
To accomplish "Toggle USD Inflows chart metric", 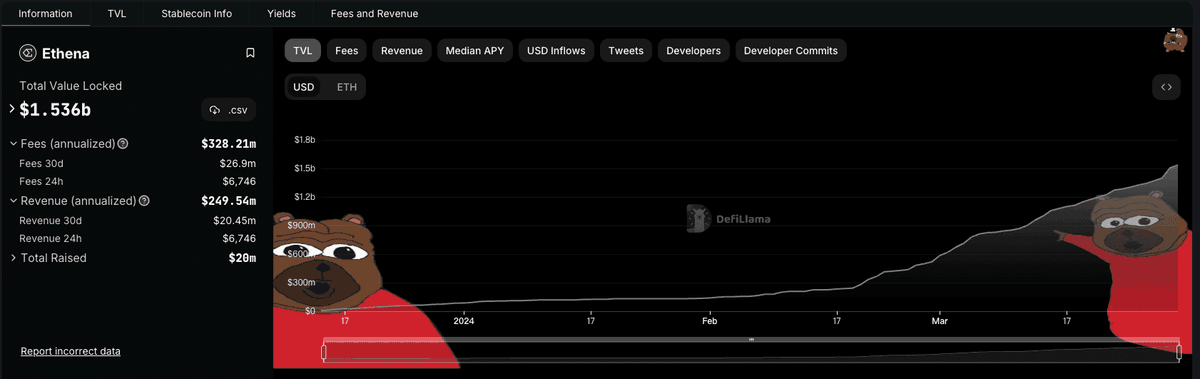I will pos(557,50).
